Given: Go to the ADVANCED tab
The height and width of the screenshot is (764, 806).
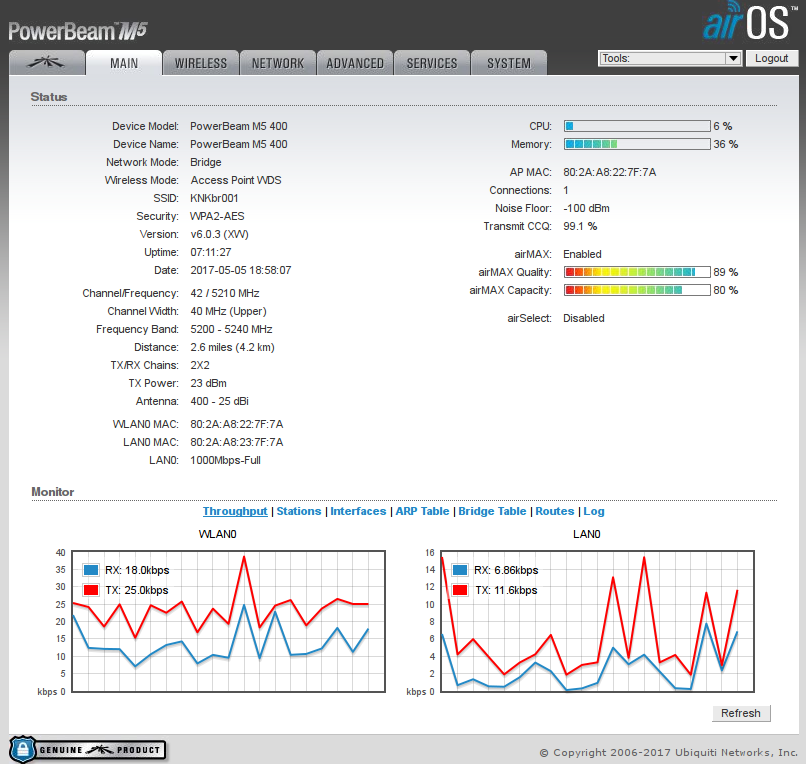Looking at the screenshot, I should (355, 63).
